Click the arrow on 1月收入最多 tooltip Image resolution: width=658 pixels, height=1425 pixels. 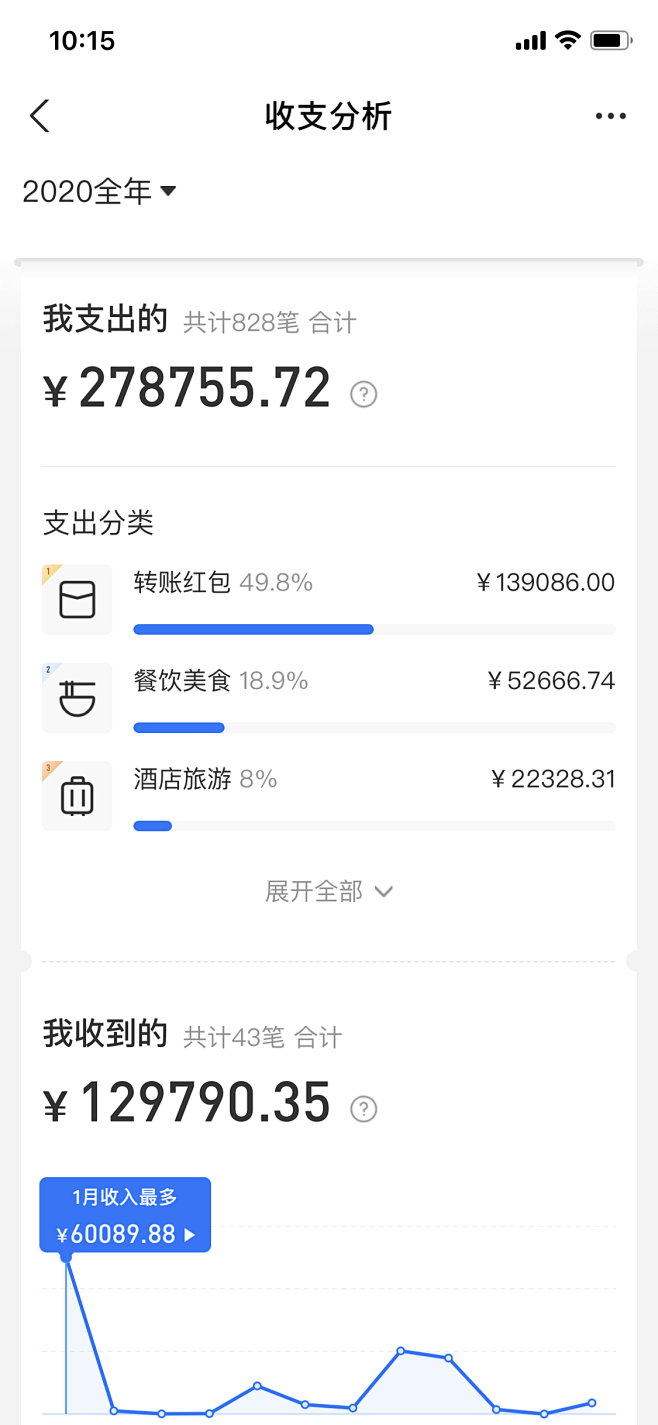click(190, 1235)
